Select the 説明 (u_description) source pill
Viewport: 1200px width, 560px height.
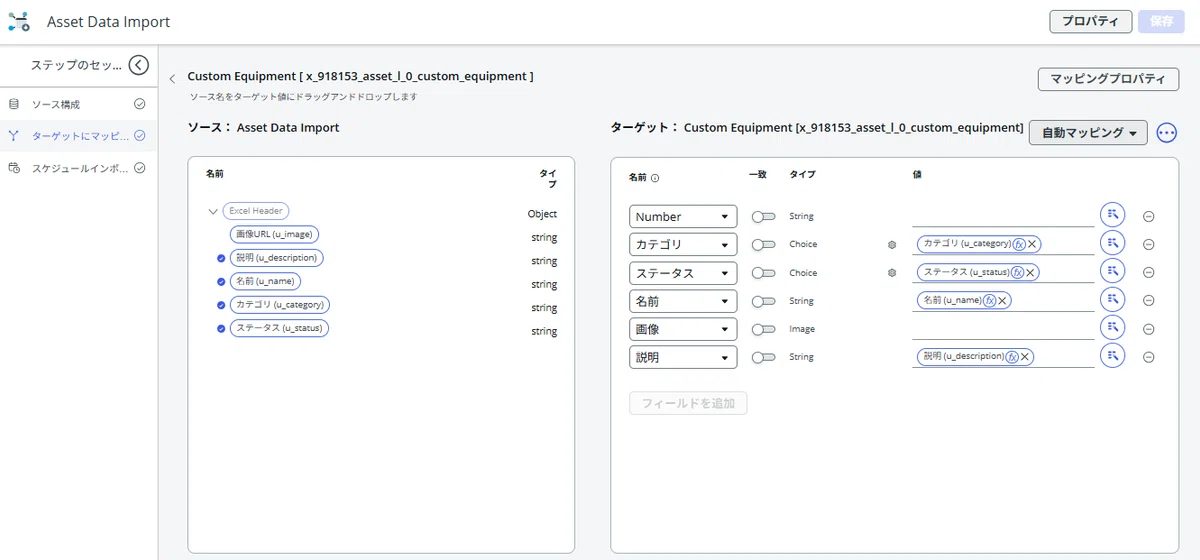tap(276, 258)
